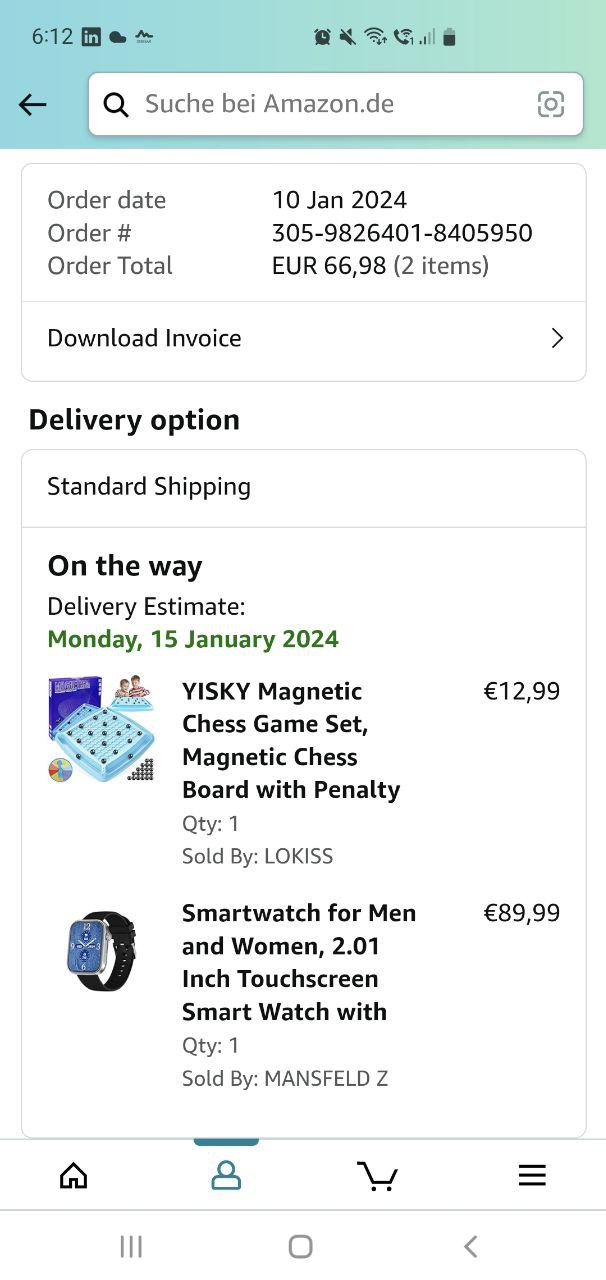
Task: Open YISKY Magnetic Chess Game Set title
Action: click(x=290, y=740)
